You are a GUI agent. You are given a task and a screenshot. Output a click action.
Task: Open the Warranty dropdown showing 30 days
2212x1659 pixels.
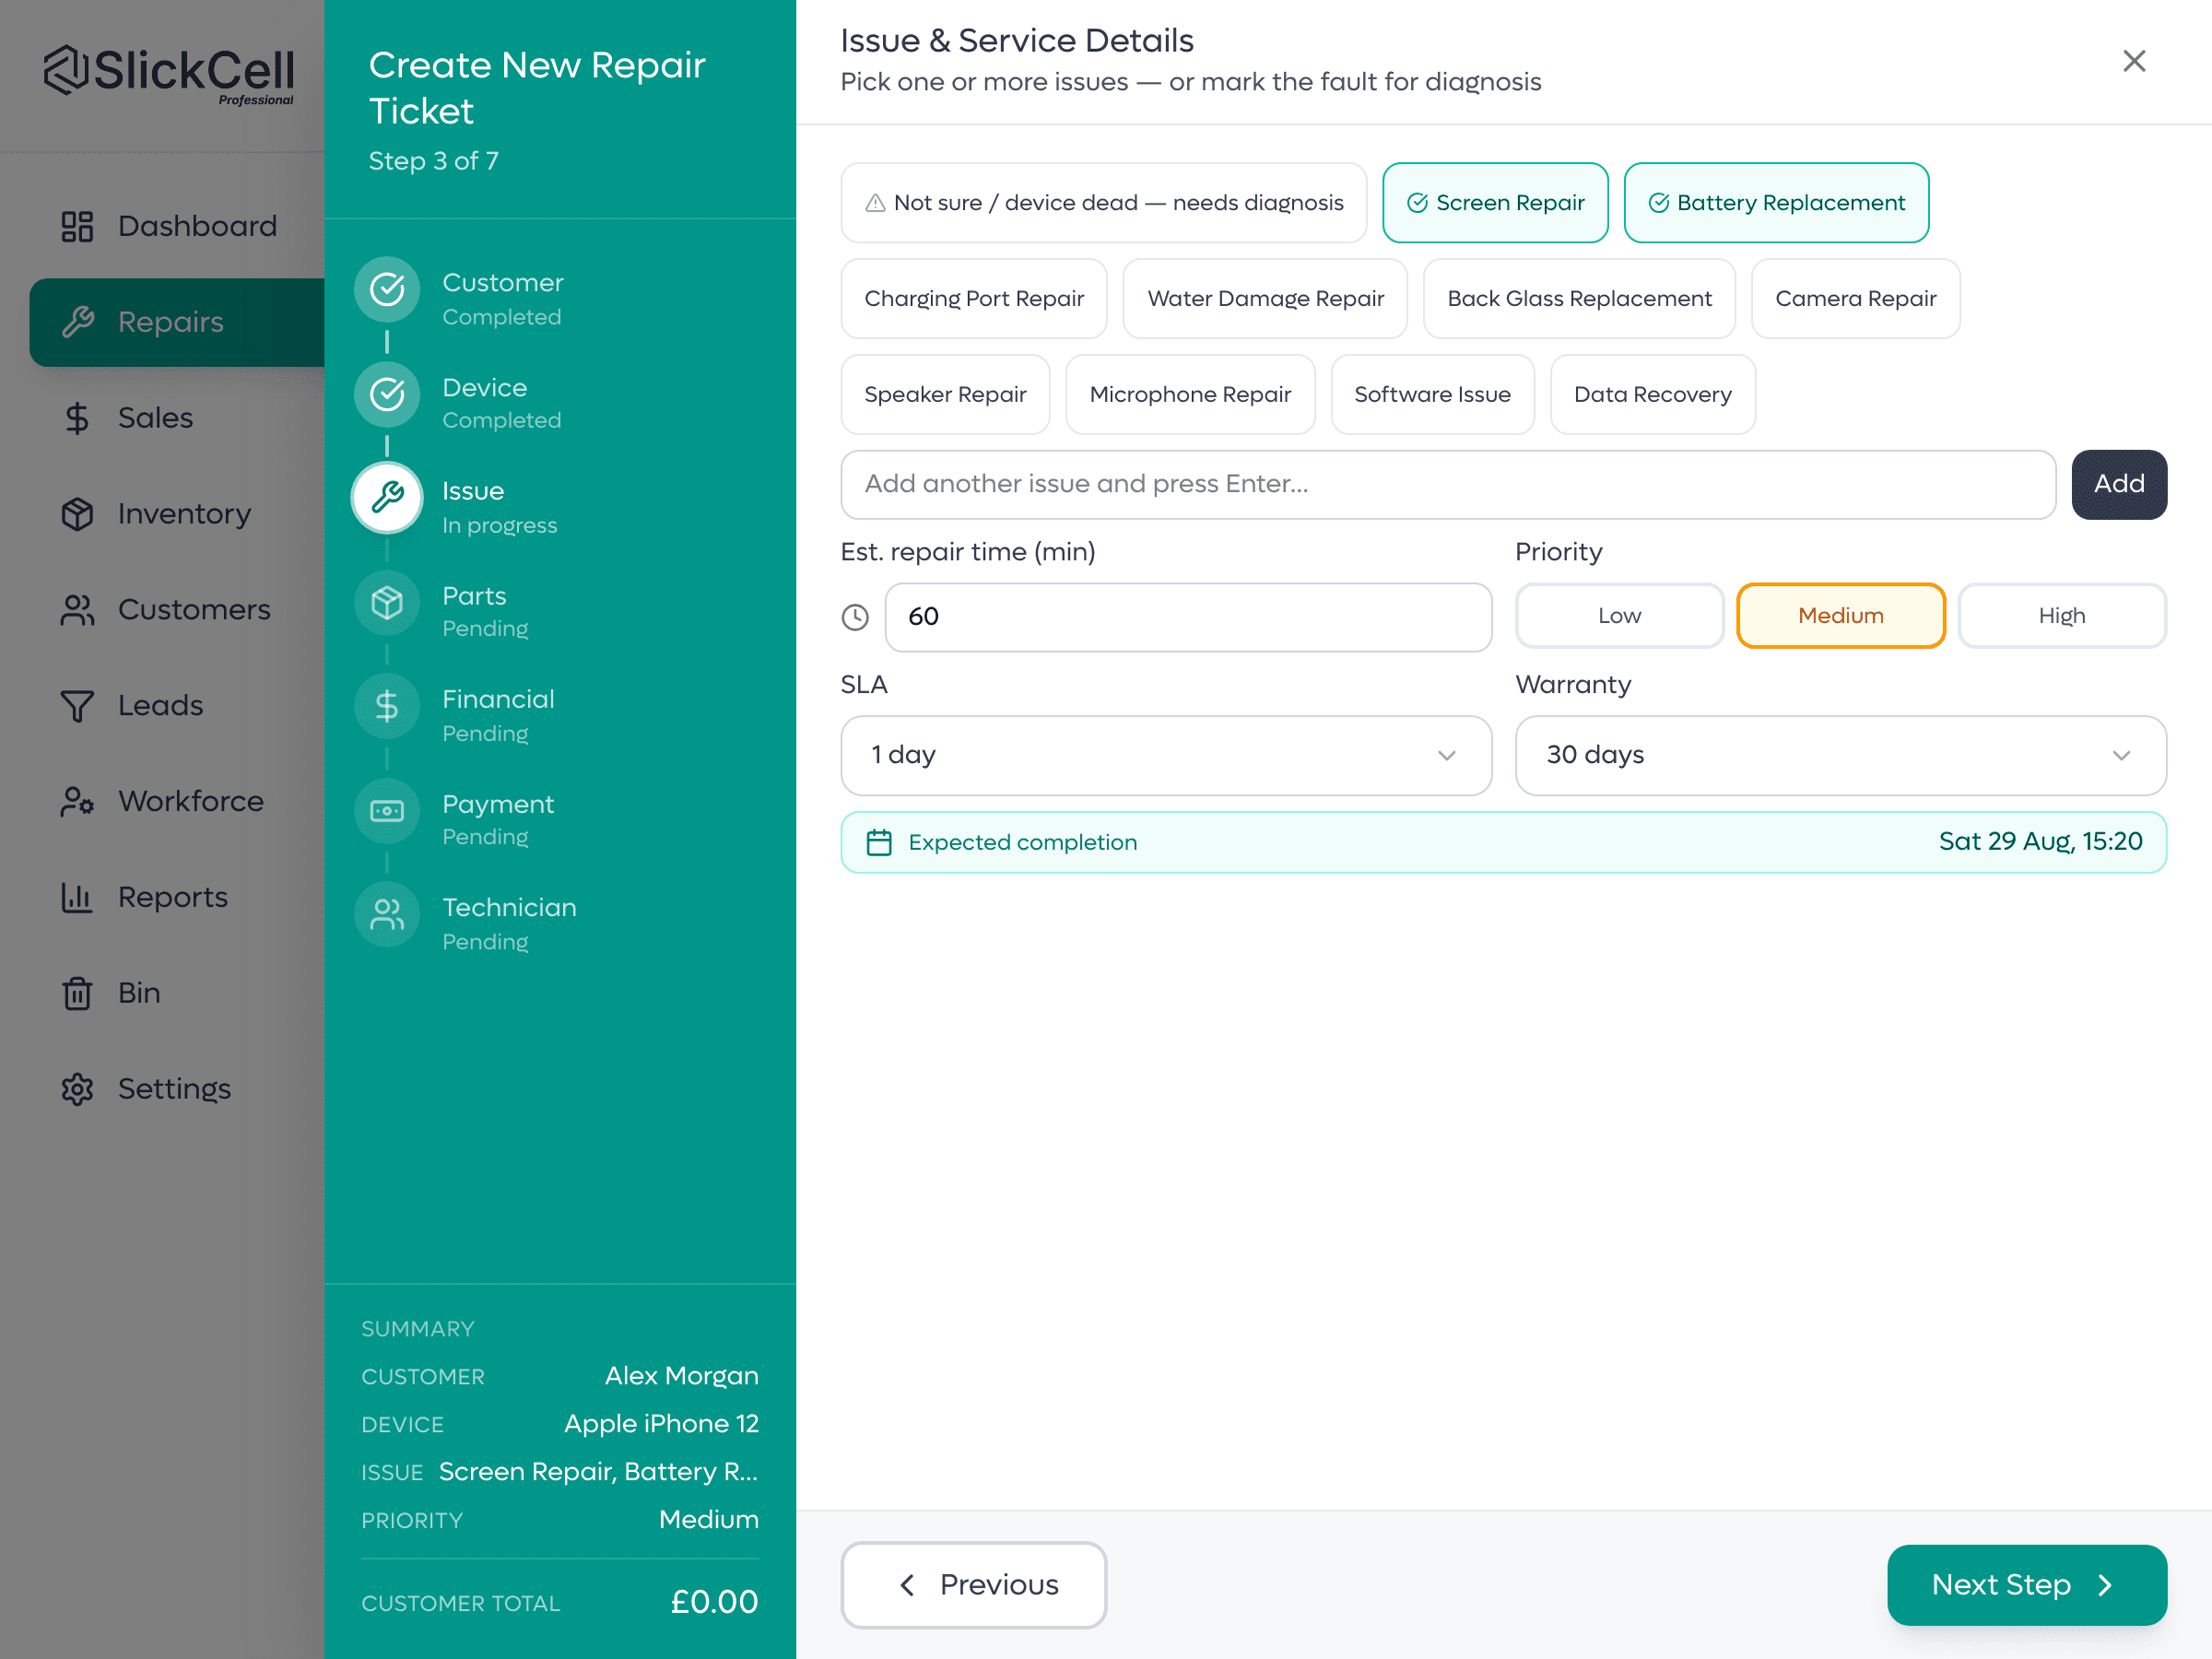click(1840, 756)
